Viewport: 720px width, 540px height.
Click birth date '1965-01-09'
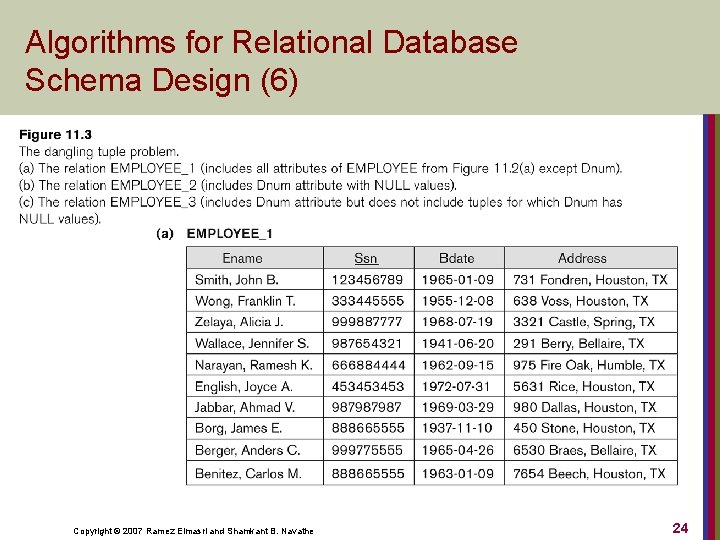[458, 280]
